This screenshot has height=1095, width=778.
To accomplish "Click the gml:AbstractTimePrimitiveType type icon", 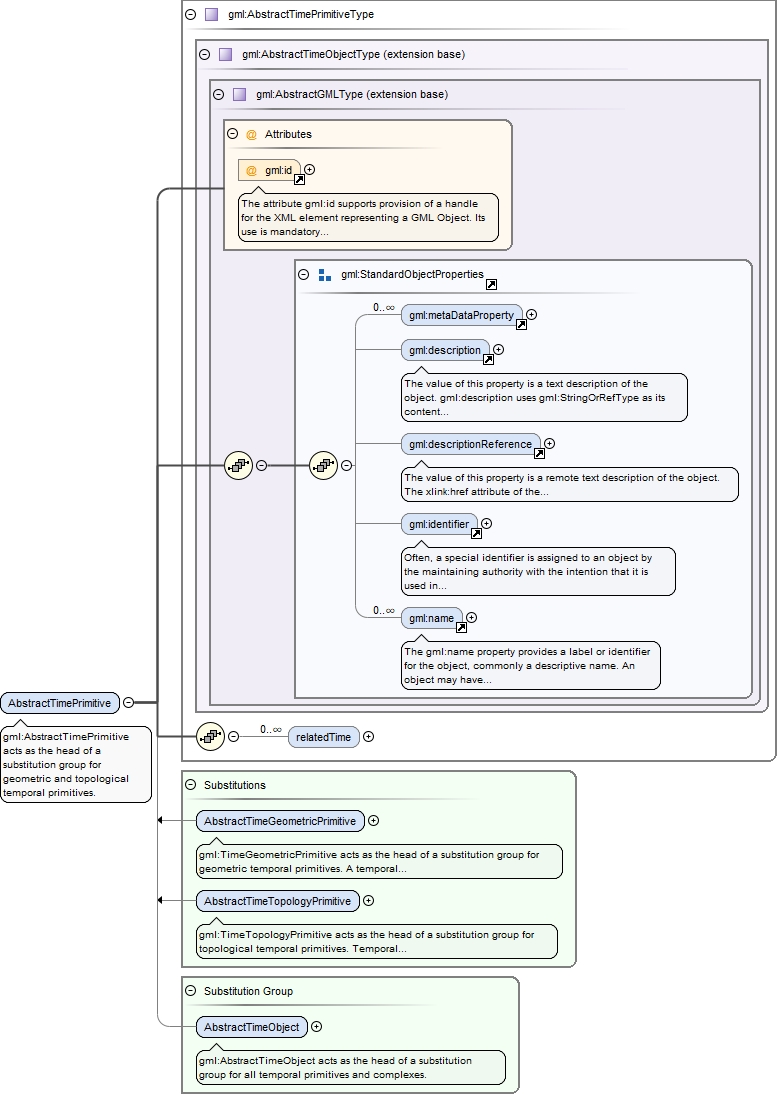I will coord(212,14).
